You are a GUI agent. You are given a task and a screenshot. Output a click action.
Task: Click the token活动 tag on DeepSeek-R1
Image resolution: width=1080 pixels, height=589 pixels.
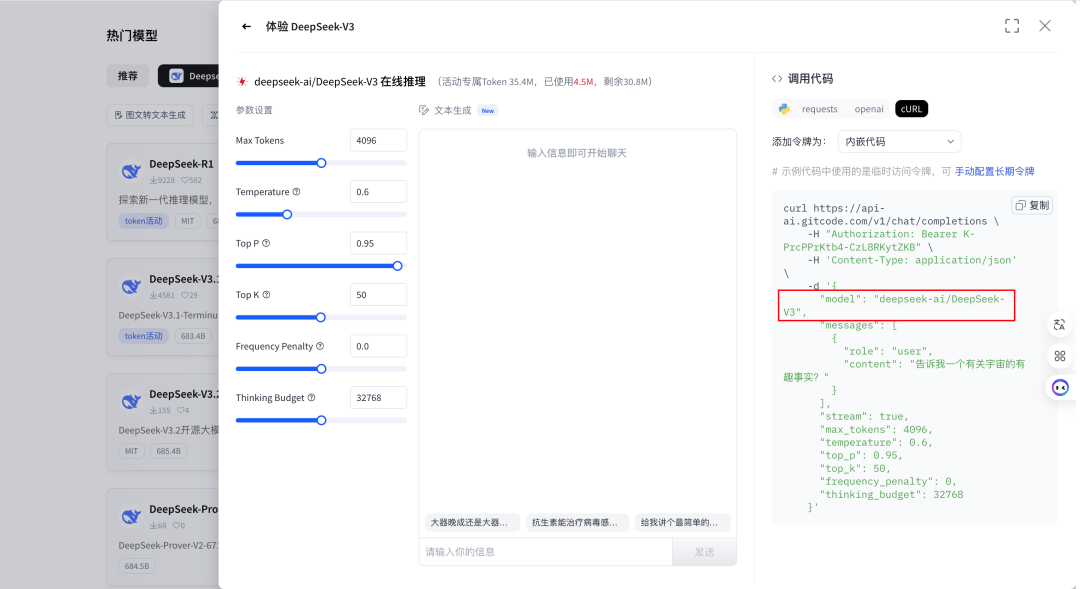tap(143, 221)
